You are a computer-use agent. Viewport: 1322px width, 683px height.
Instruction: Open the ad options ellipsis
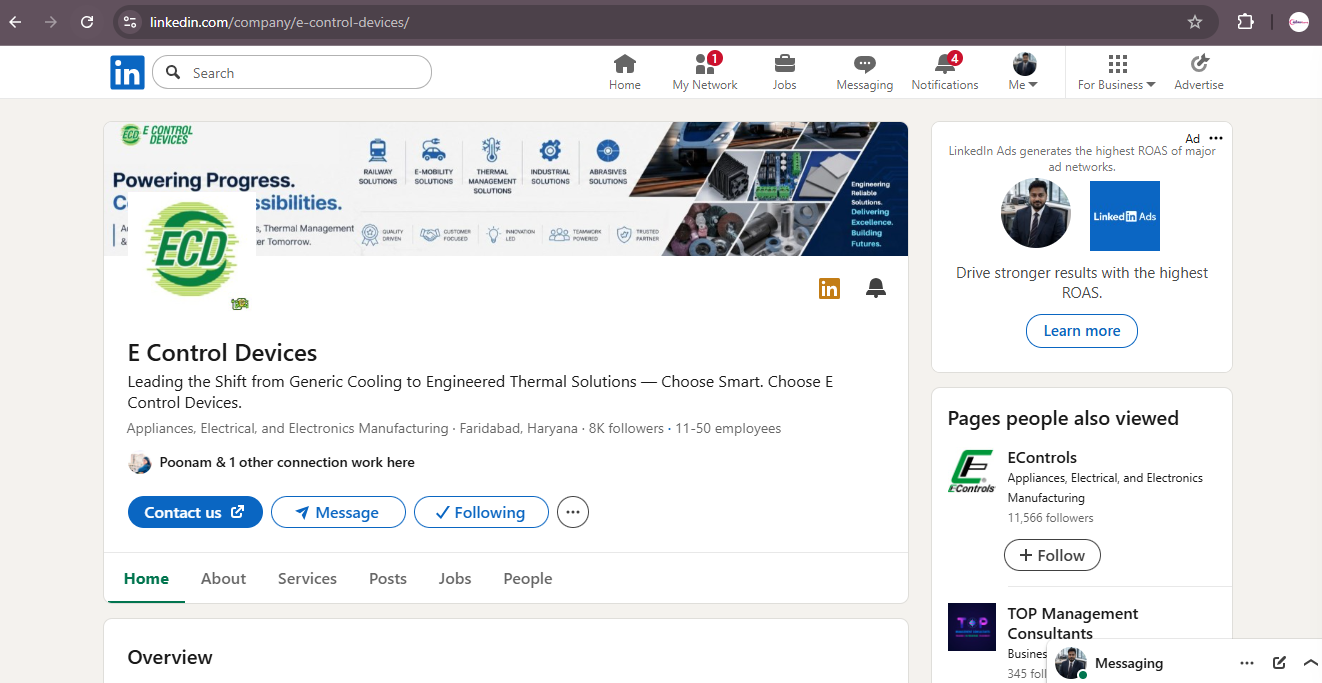pos(1215,138)
